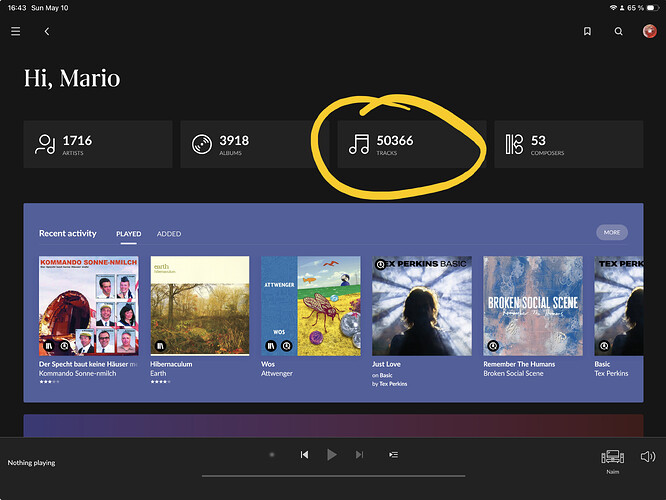
Task: Click the artists person icon
Action: (45, 144)
